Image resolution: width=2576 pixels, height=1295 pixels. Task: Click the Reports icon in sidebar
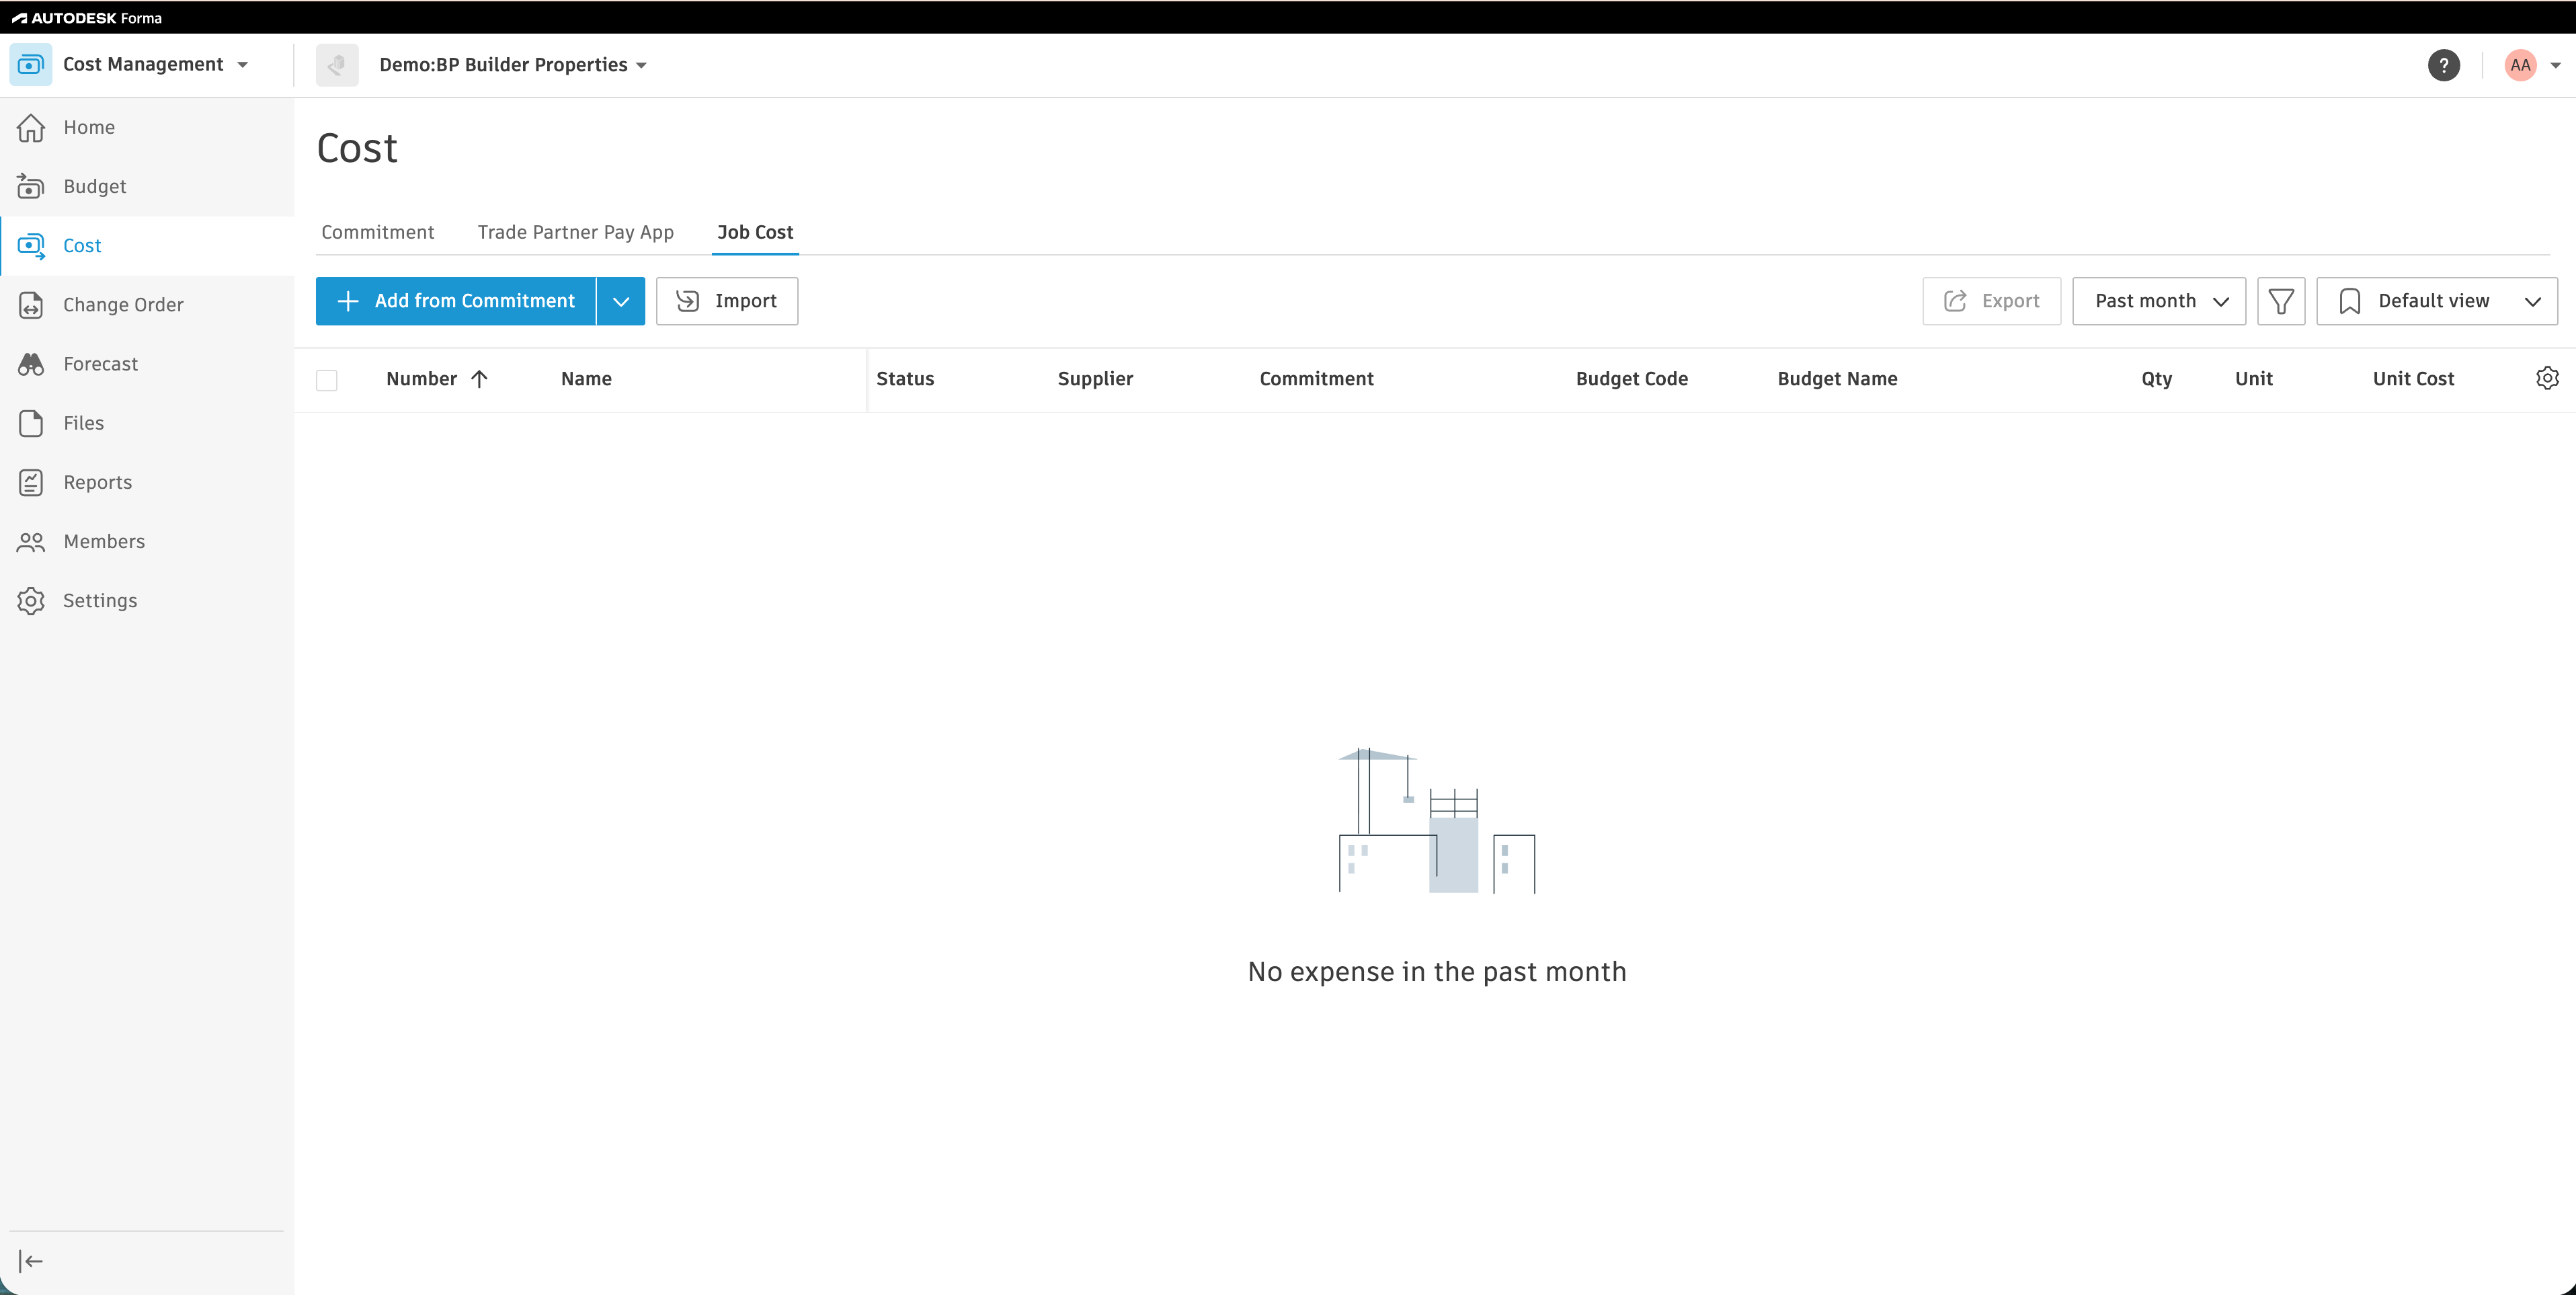click(x=31, y=482)
